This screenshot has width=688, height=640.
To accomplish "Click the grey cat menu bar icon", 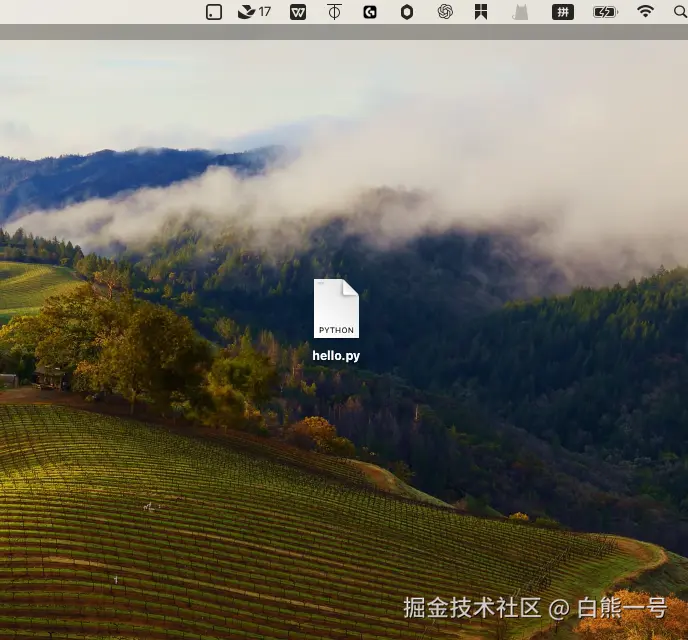I will coord(520,12).
